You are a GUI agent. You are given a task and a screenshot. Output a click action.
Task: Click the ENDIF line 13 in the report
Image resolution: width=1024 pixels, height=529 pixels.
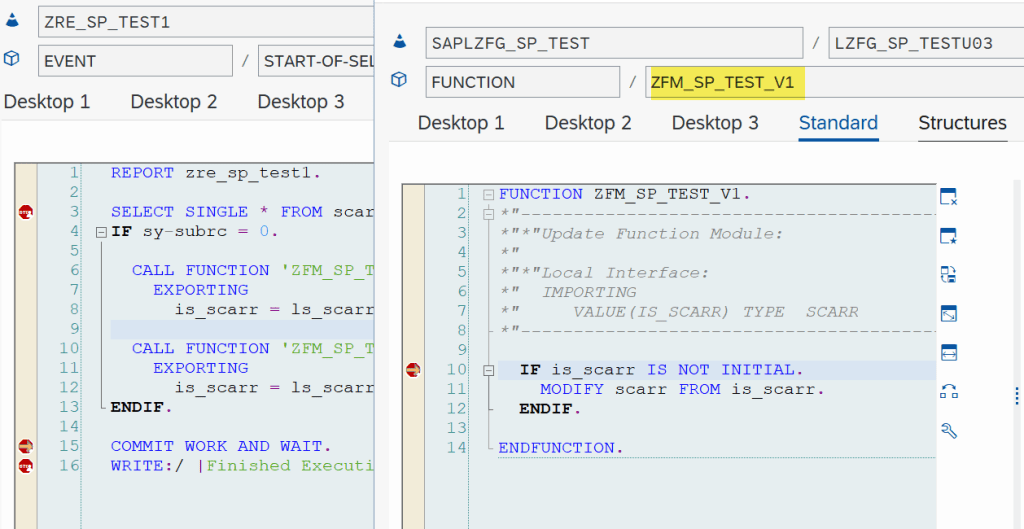(x=142, y=408)
